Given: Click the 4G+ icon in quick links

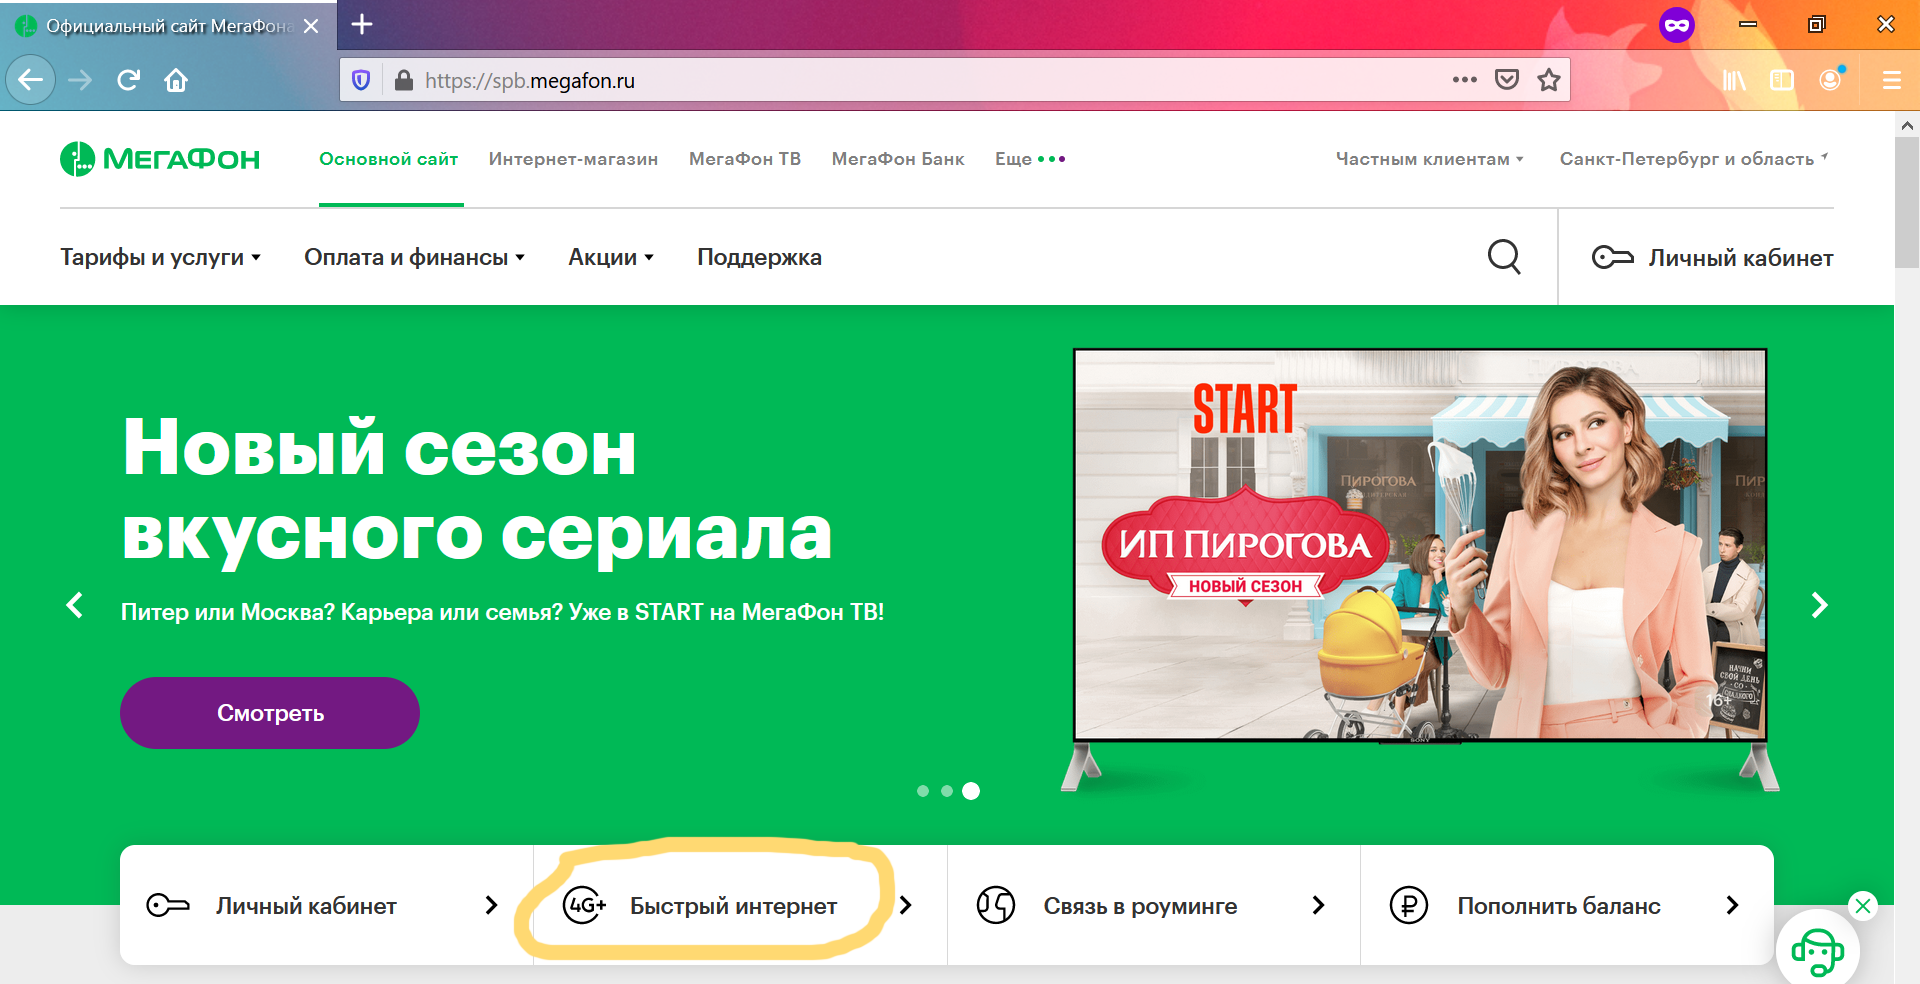Looking at the screenshot, I should 584,905.
